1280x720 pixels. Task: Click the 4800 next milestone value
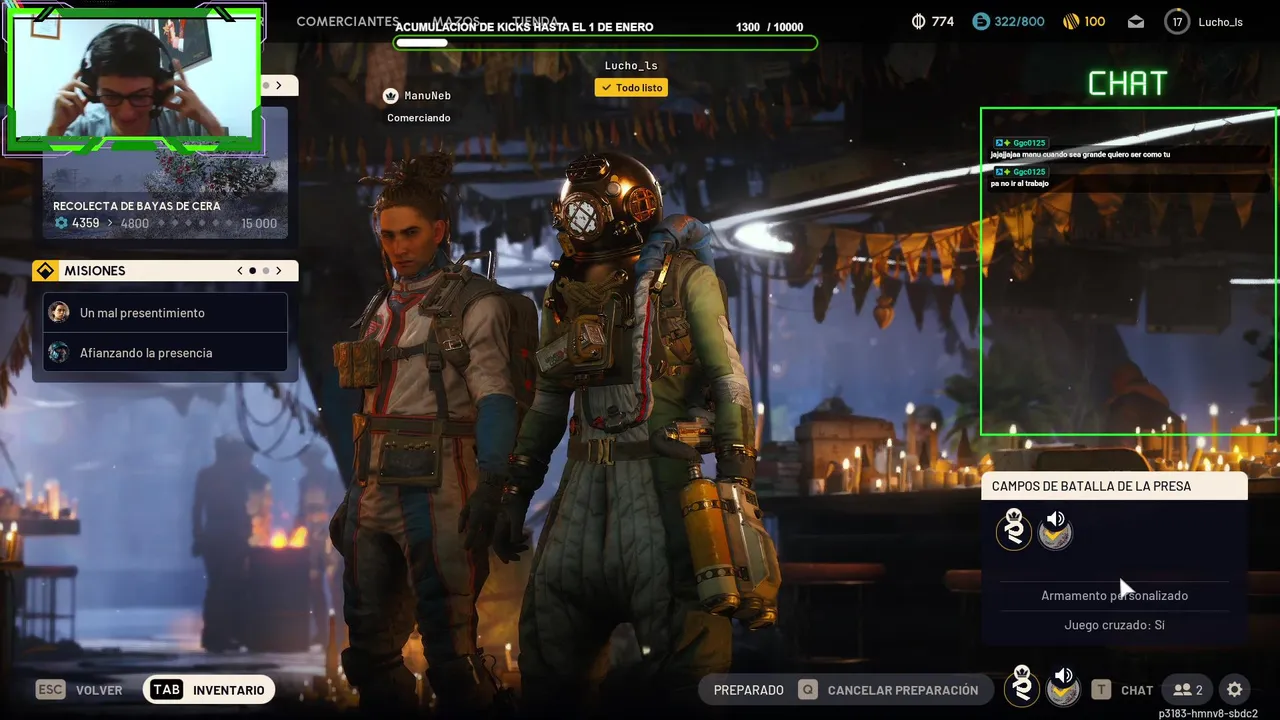click(x=134, y=223)
